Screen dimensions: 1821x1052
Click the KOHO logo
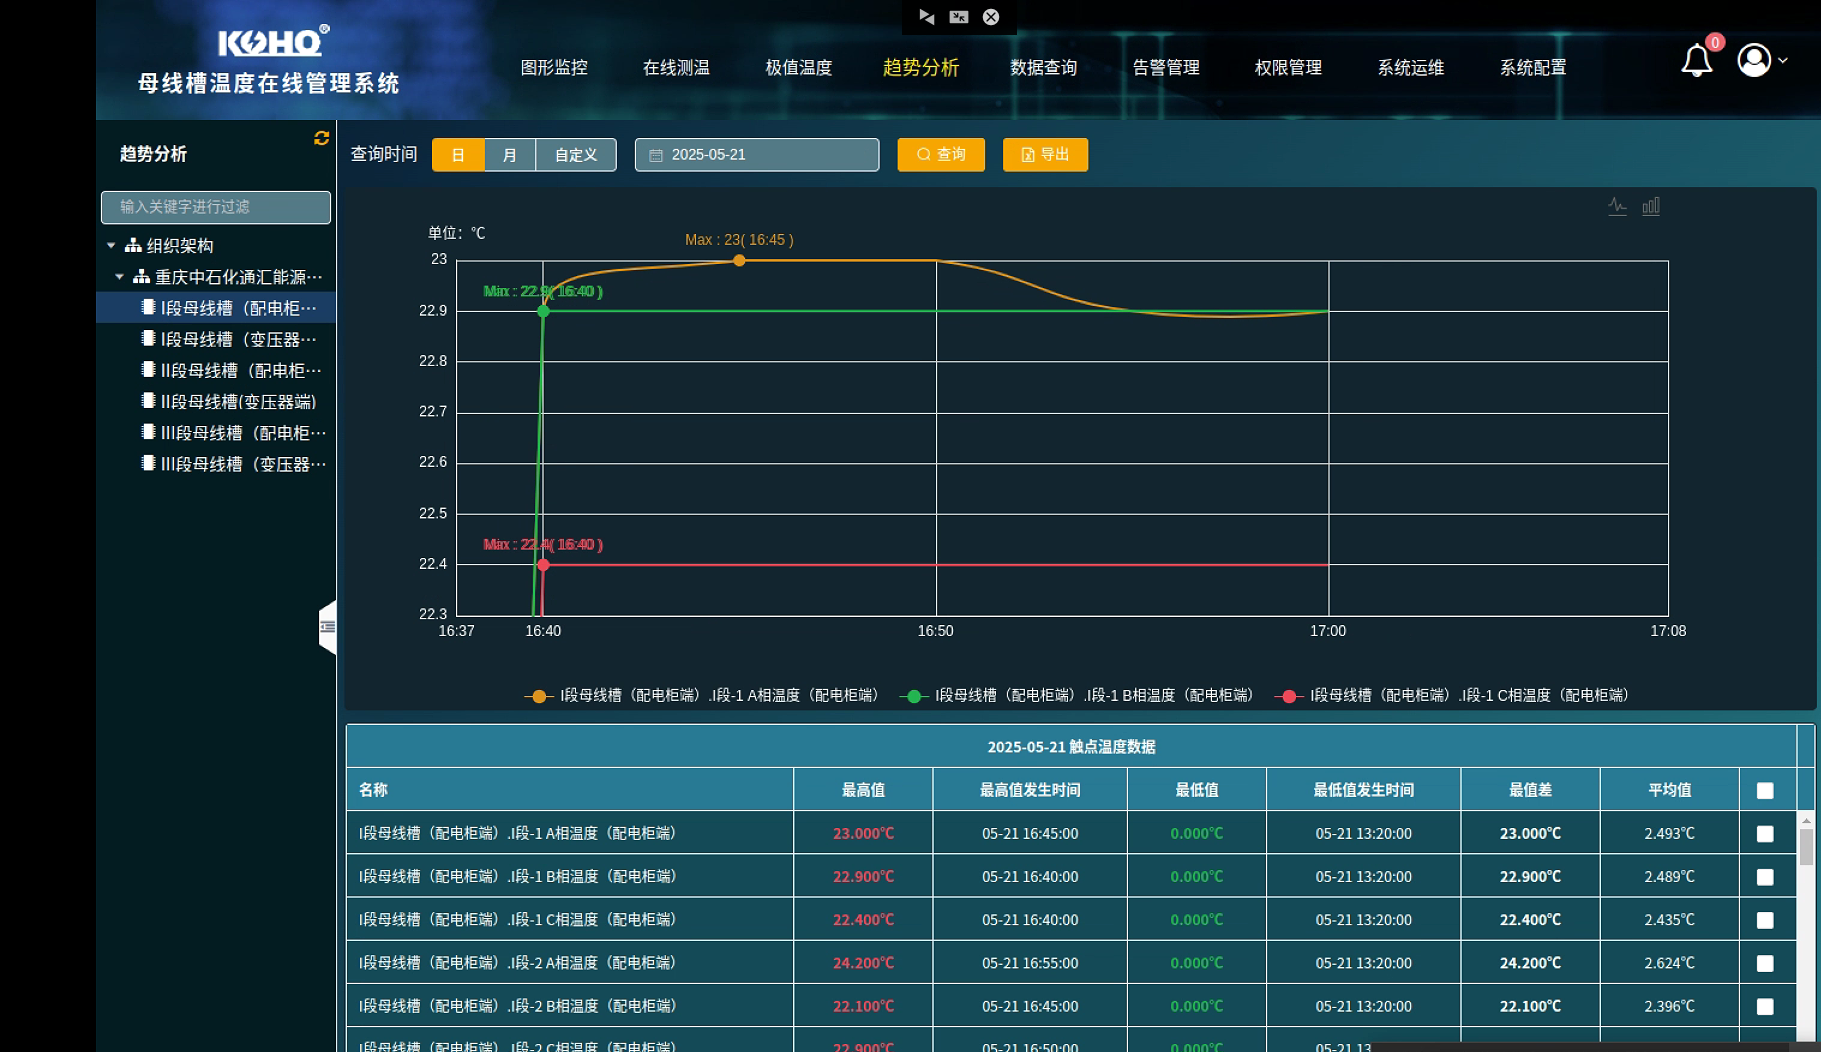click(x=272, y=42)
